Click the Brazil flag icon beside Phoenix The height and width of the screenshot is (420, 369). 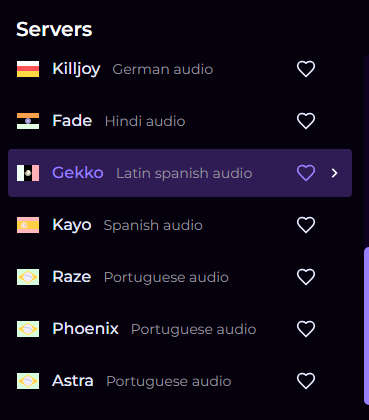(28, 329)
